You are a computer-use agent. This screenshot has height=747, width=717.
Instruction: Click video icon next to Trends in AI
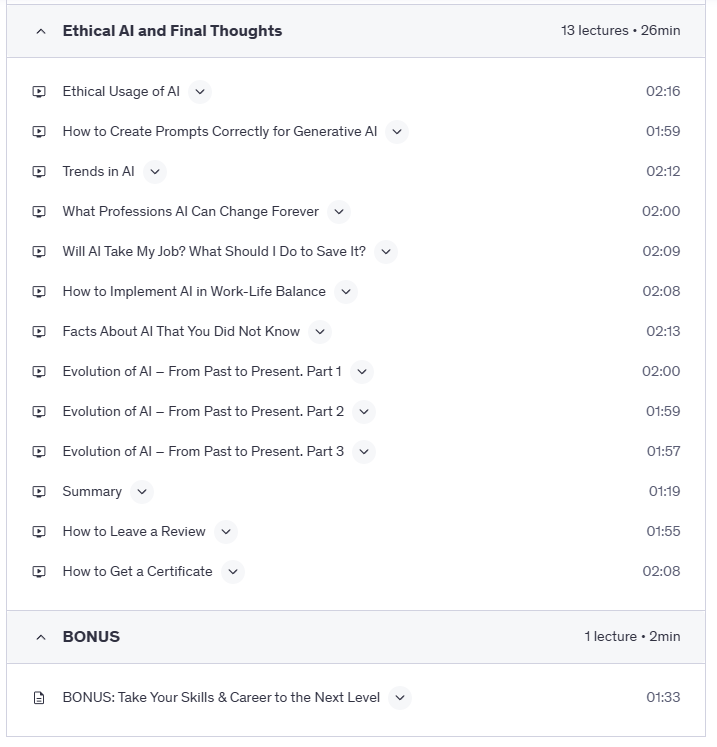pyautogui.click(x=39, y=172)
